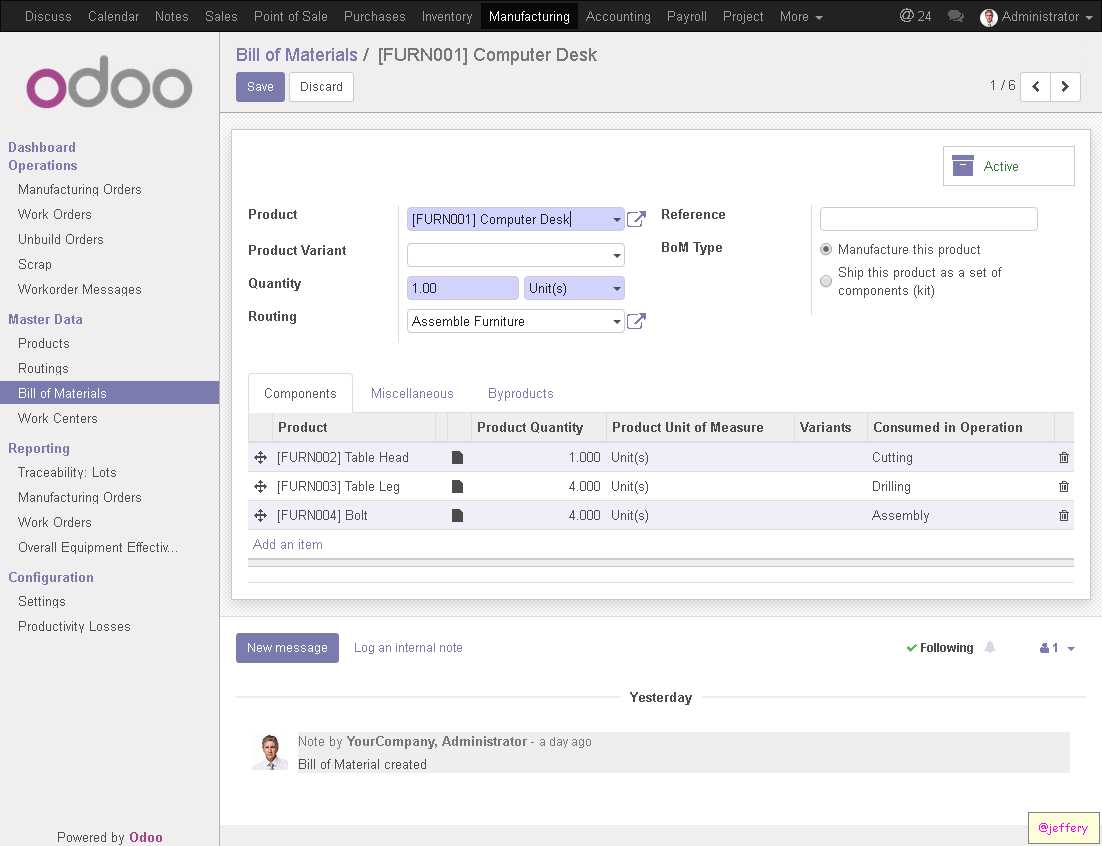Expand the Administrator user menu caret

coord(1089,17)
